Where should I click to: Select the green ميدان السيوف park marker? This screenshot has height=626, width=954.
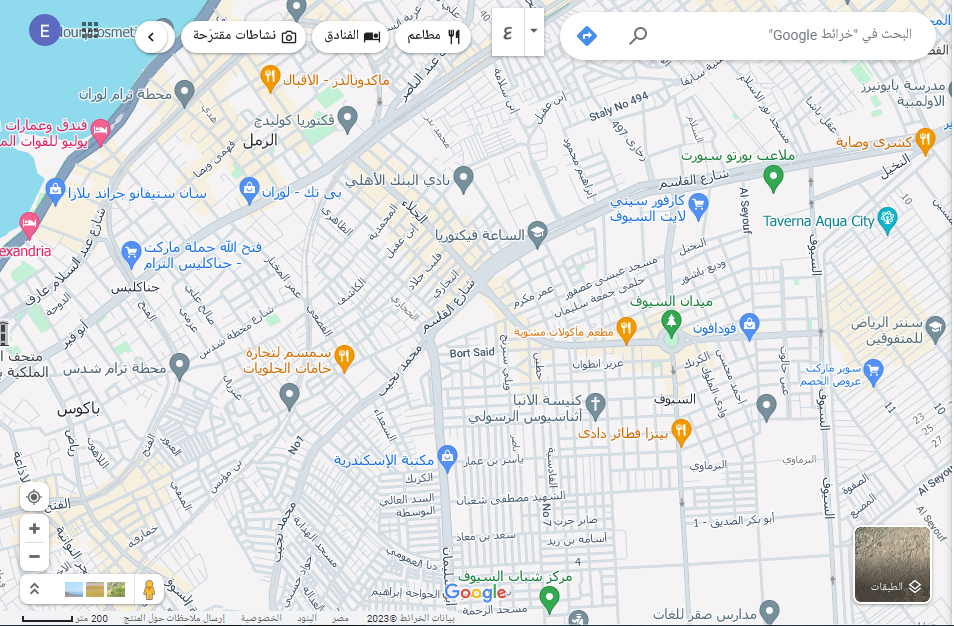click(x=672, y=322)
